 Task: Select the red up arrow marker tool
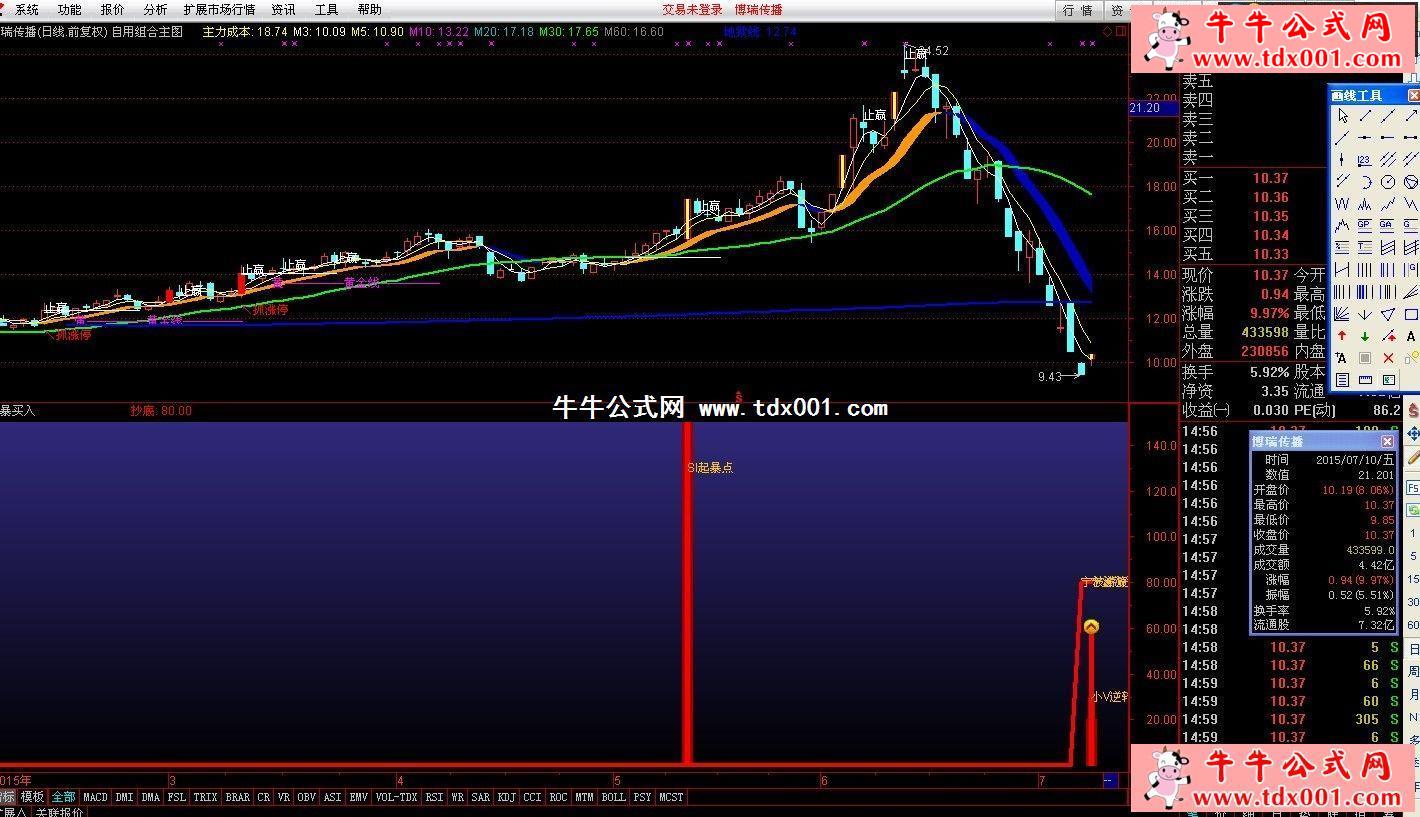(1343, 336)
